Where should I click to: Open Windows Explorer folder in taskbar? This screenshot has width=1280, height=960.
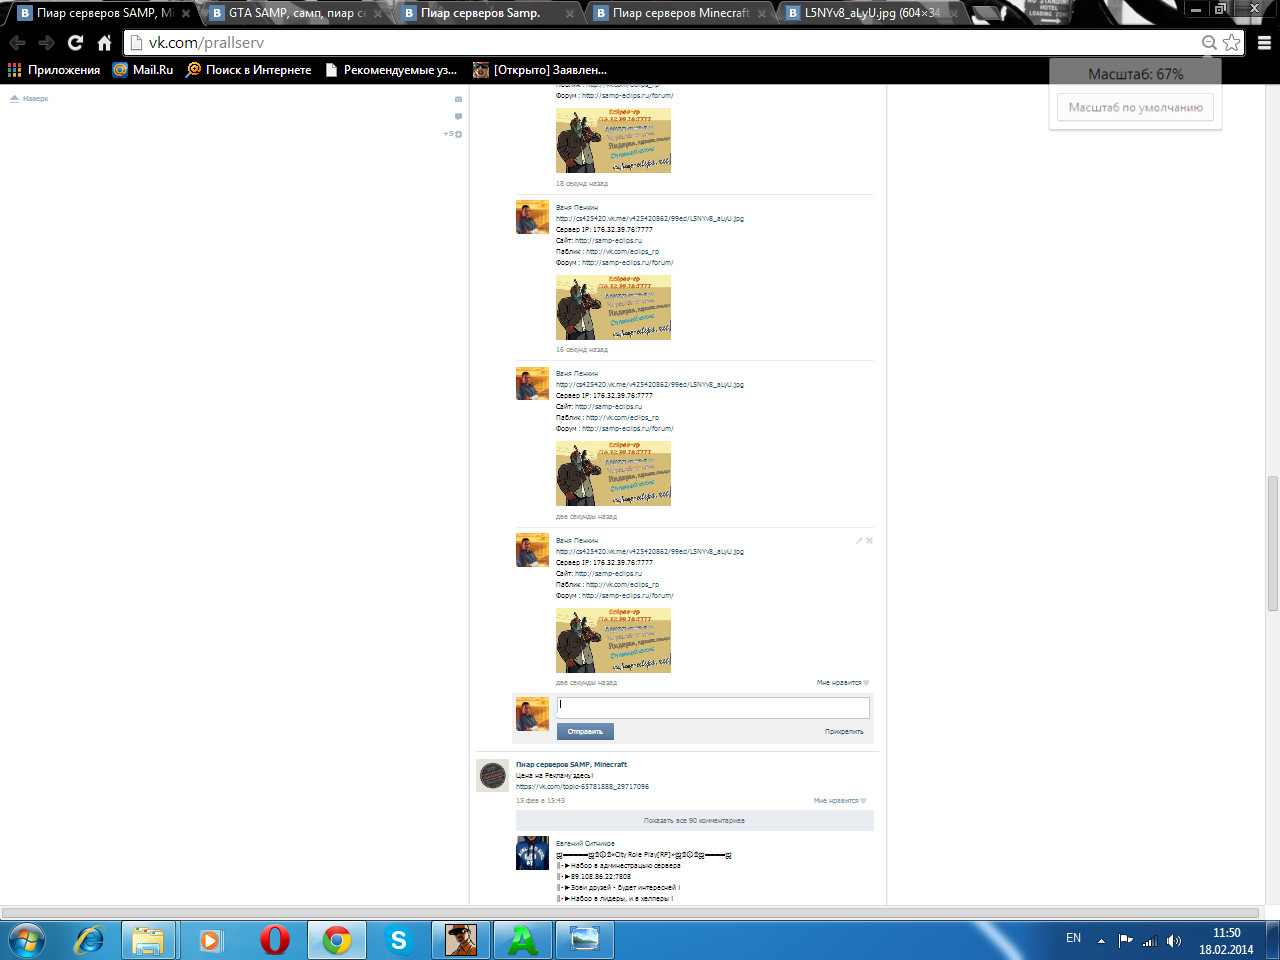tap(148, 940)
